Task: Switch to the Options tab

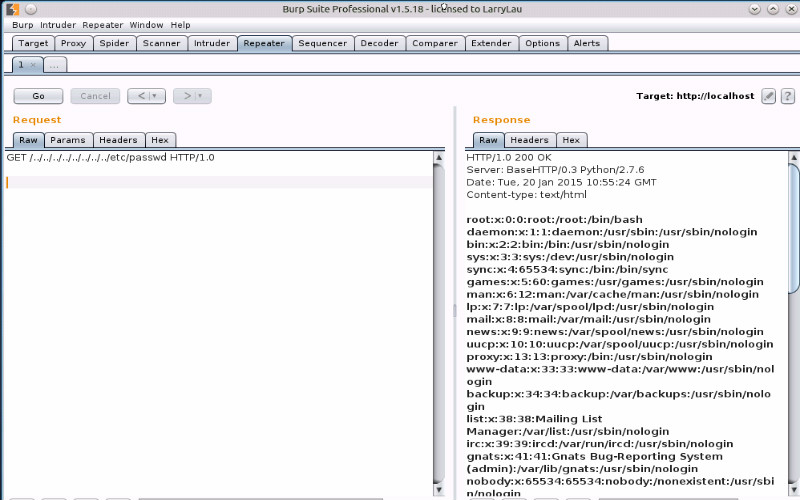Action: click(x=542, y=43)
